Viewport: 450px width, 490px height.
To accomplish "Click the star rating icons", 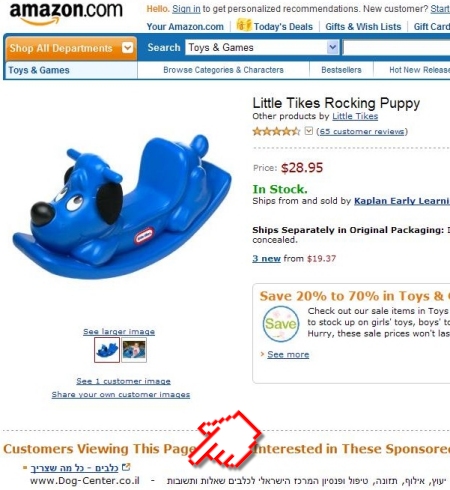I will pos(276,131).
